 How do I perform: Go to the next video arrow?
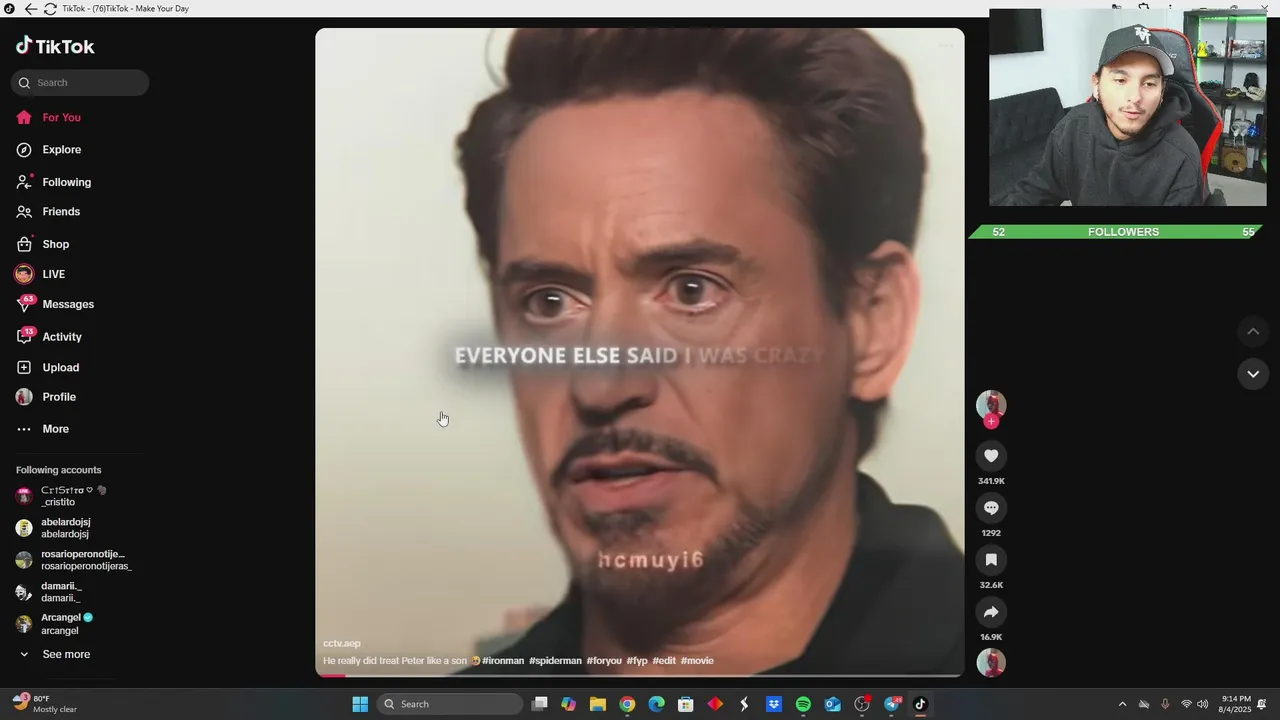[x=1253, y=374]
